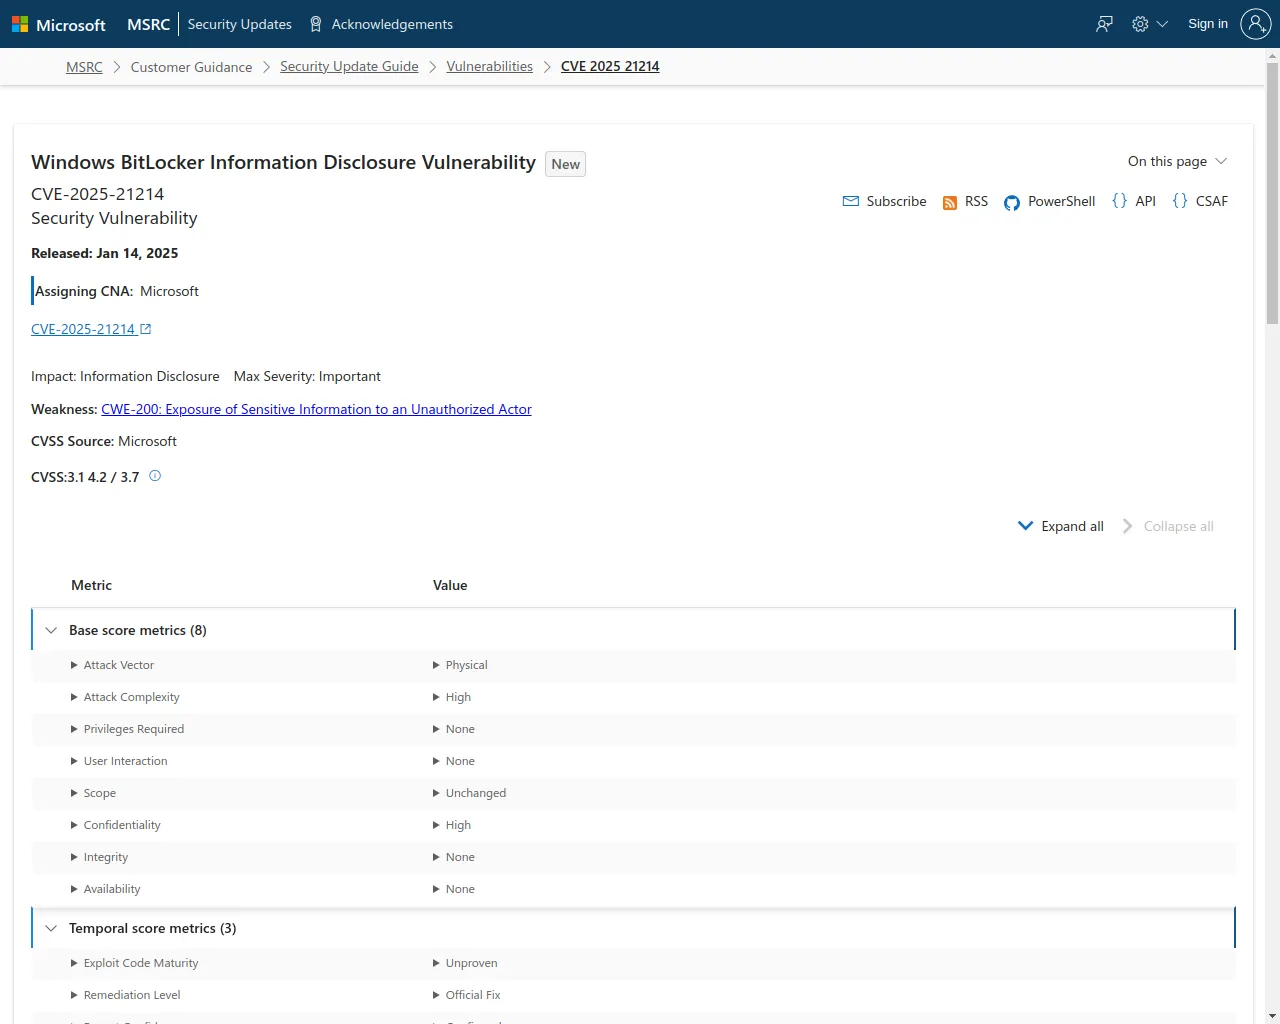Click the page vertical scrollbar thumb
Image resolution: width=1280 pixels, height=1024 pixels.
[x=1272, y=194]
